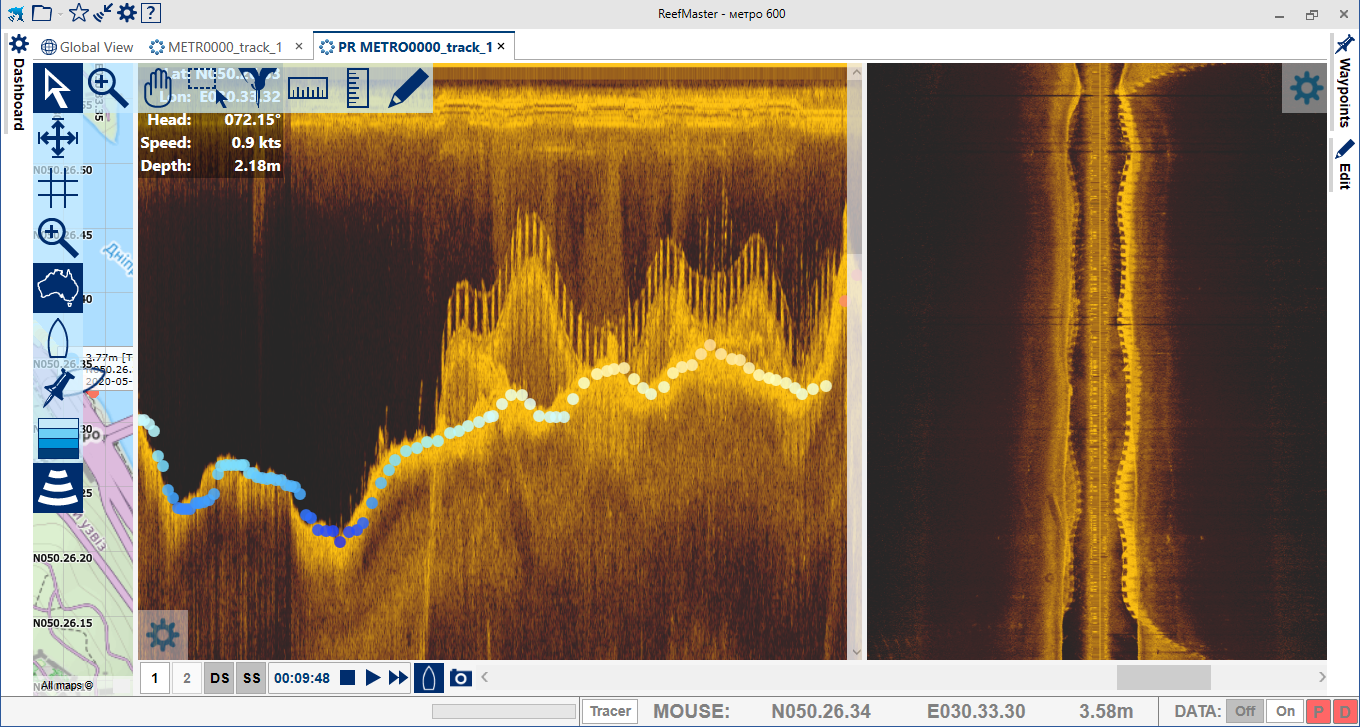Open the folder icon in title bar
Screen dimensions: 1360x727
[41, 13]
